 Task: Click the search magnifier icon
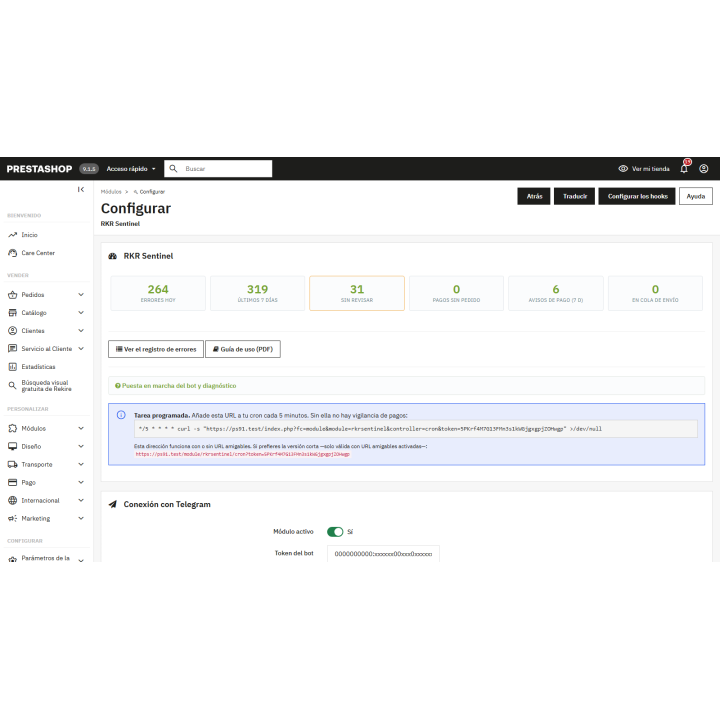pos(173,169)
